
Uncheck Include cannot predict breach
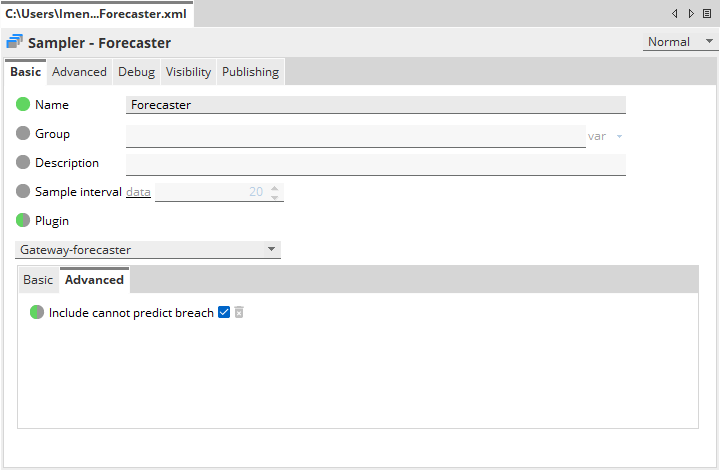click(224, 312)
